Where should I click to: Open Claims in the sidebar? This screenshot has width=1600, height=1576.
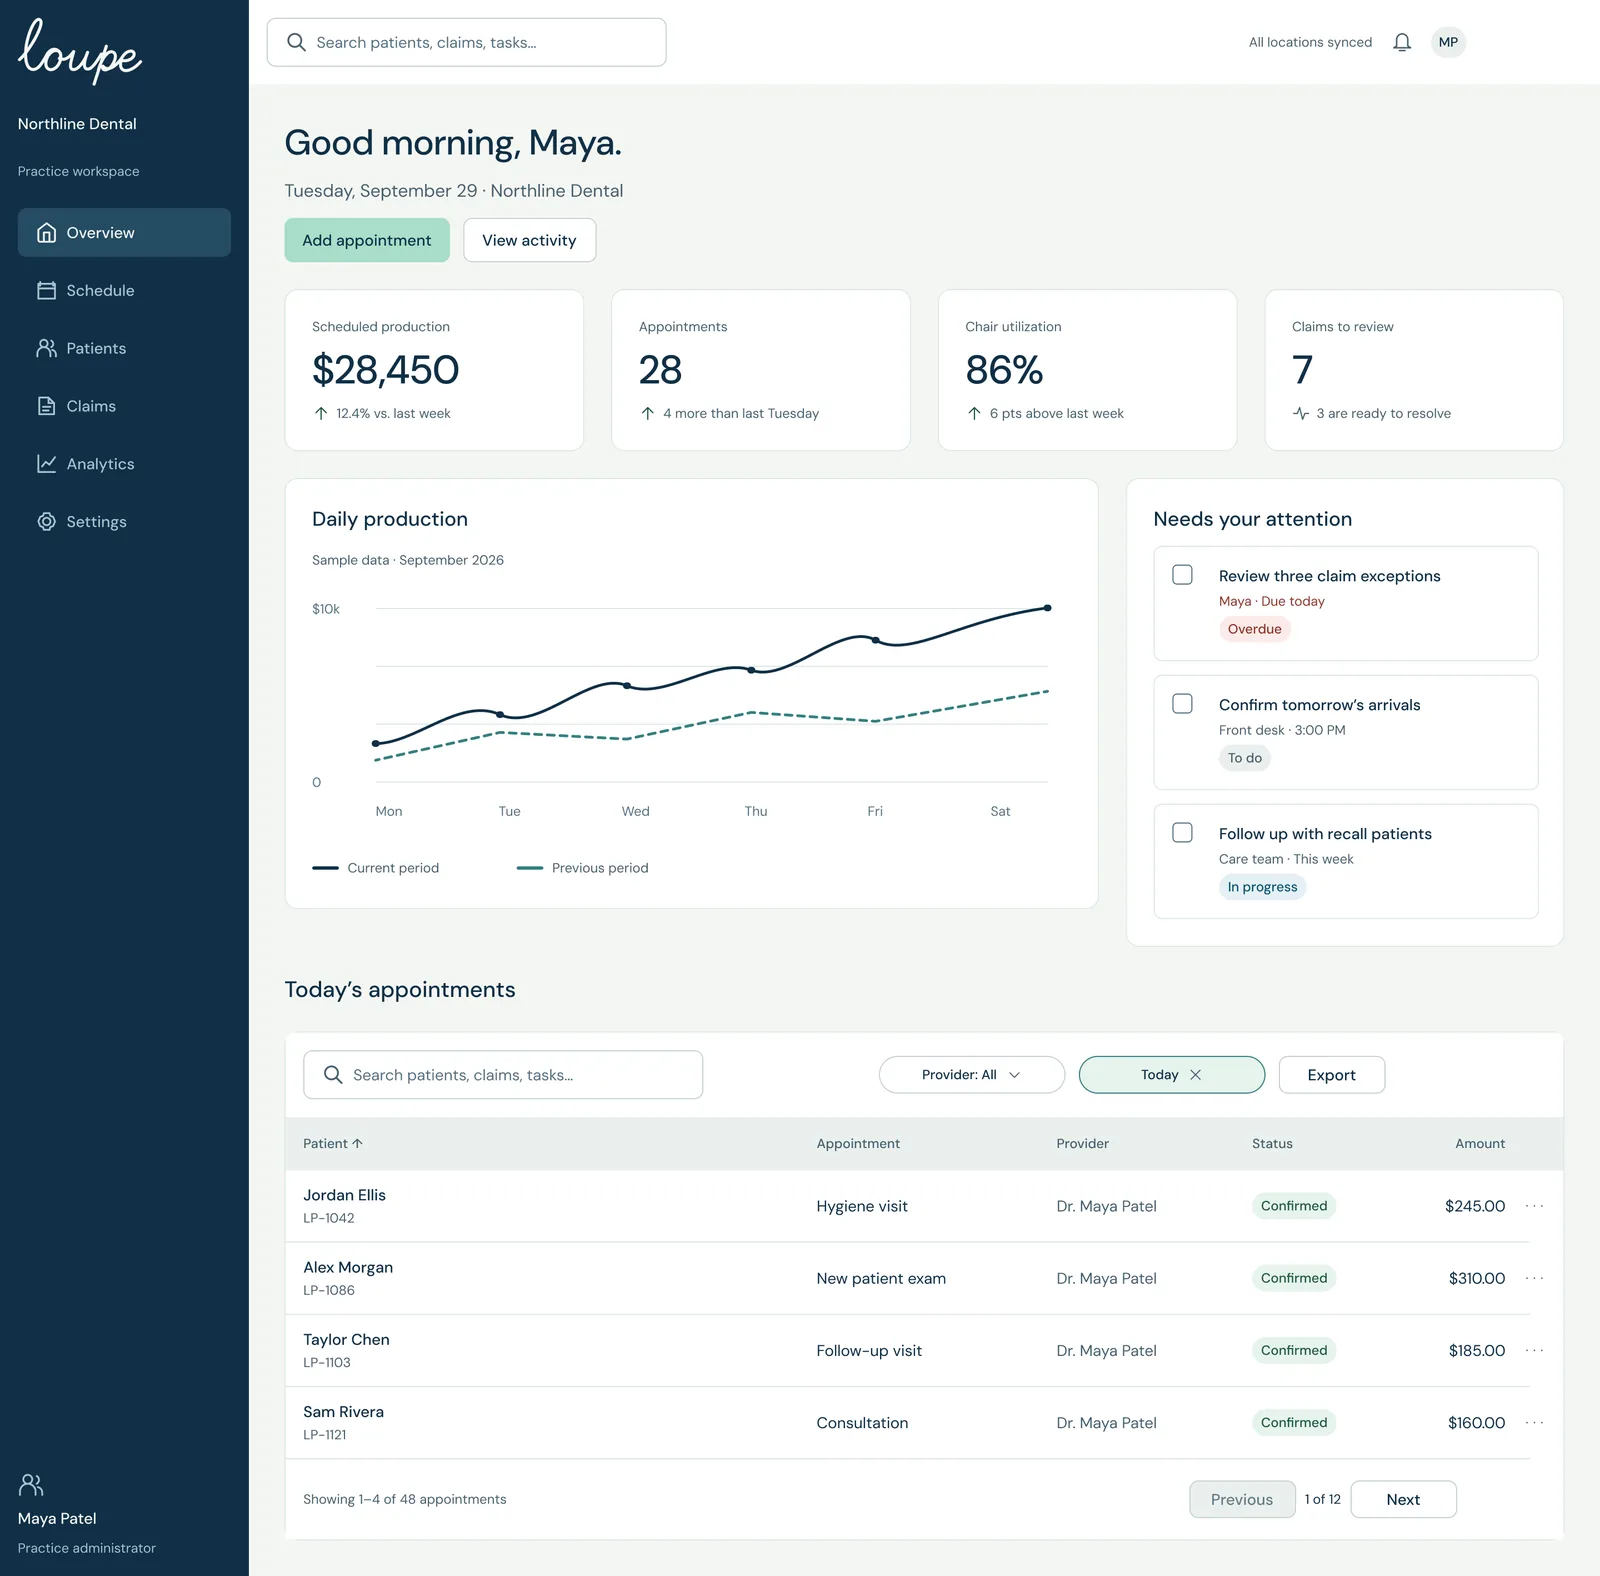point(124,406)
